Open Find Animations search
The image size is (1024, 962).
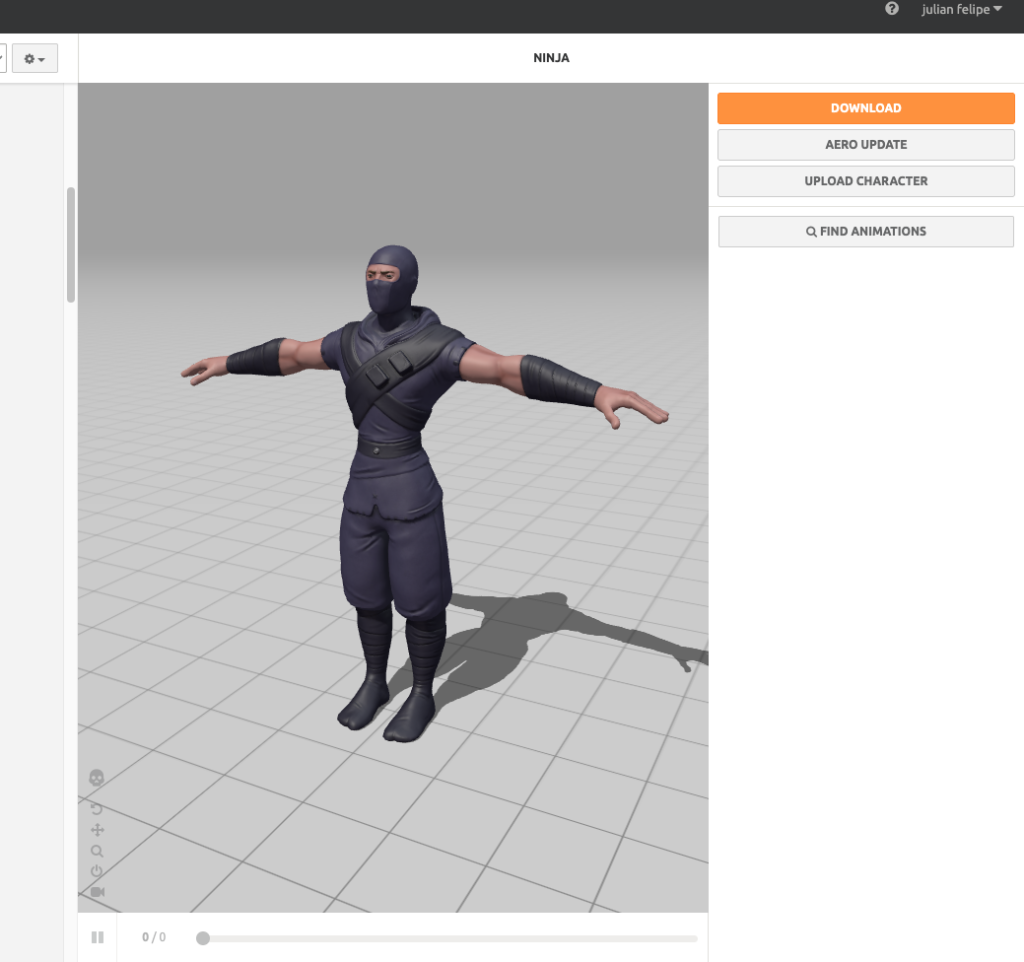865,231
